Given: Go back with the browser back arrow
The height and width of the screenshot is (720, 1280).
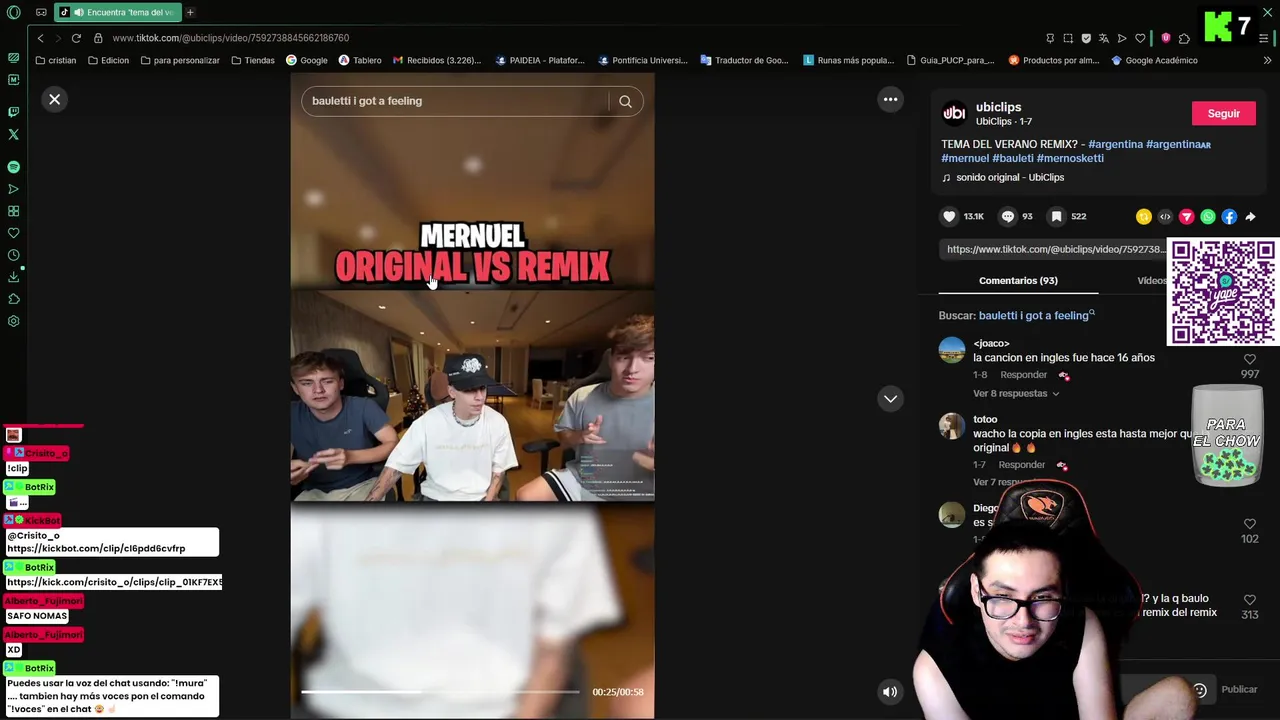Looking at the screenshot, I should point(40,38).
